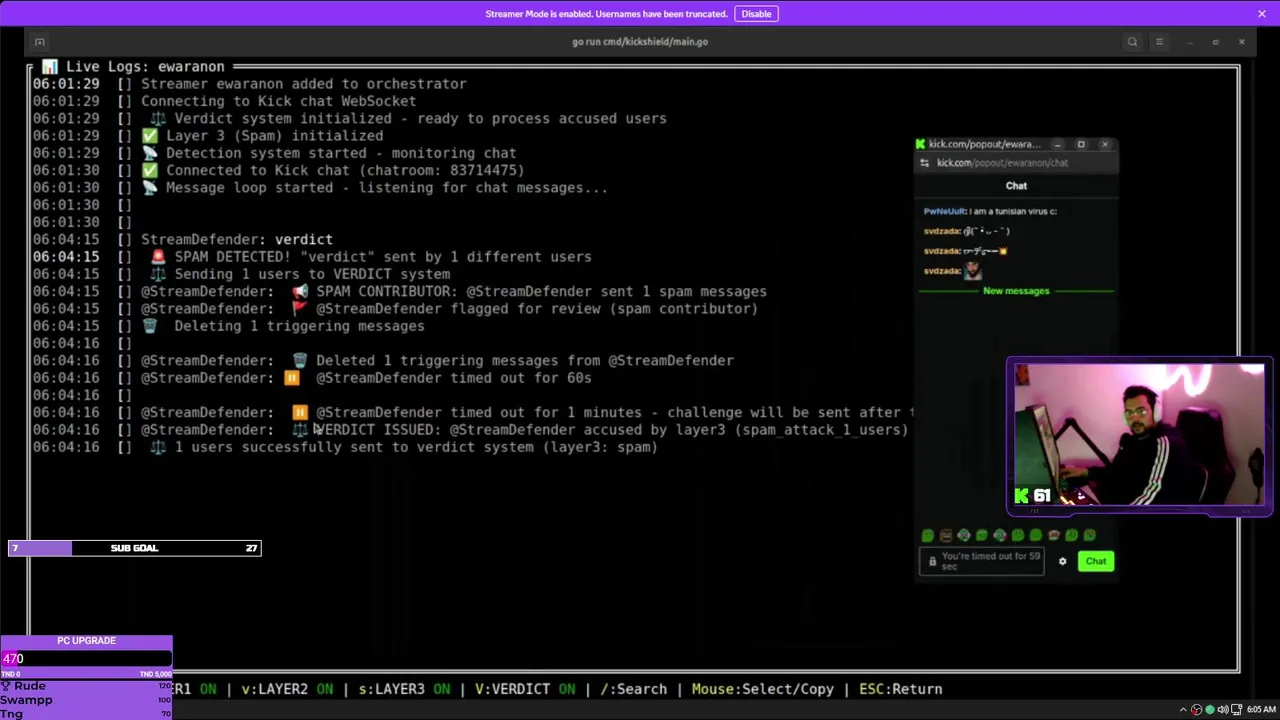1280x720 pixels.
Task: Dismiss the Streamer Mode banner with its X
Action: coord(1262,13)
